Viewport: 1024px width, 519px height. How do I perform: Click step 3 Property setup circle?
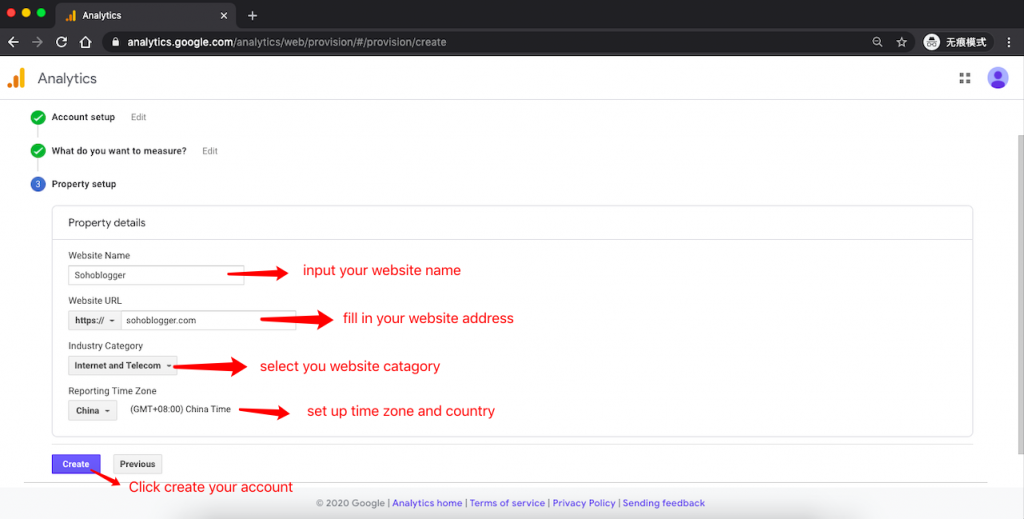(38, 184)
